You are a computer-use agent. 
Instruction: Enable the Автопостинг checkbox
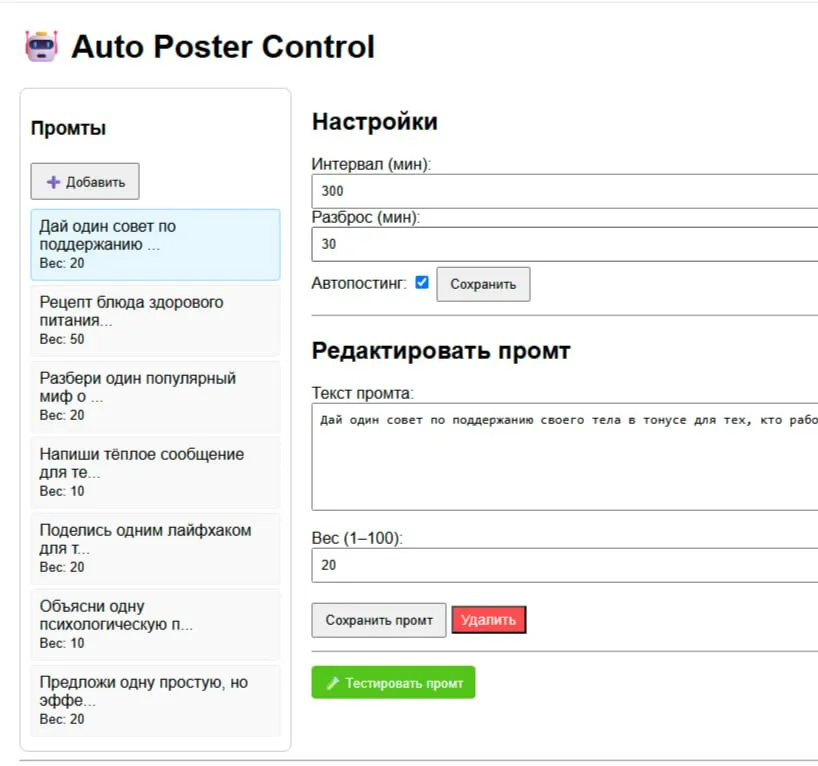pos(421,282)
